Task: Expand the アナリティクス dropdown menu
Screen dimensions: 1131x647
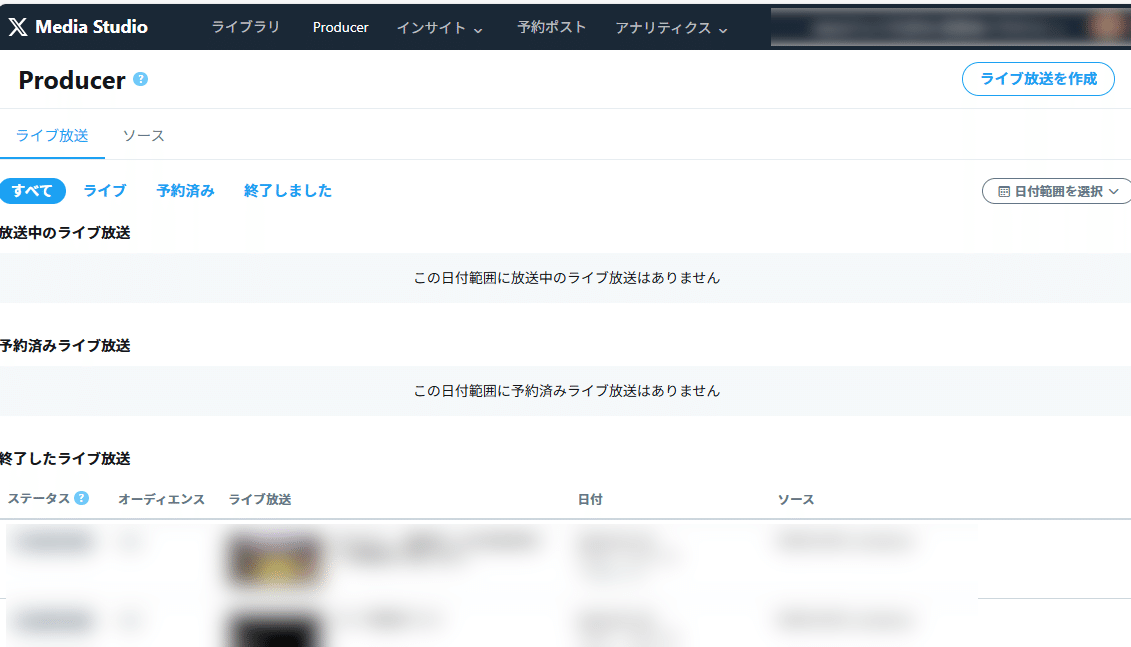Action: 671,27
